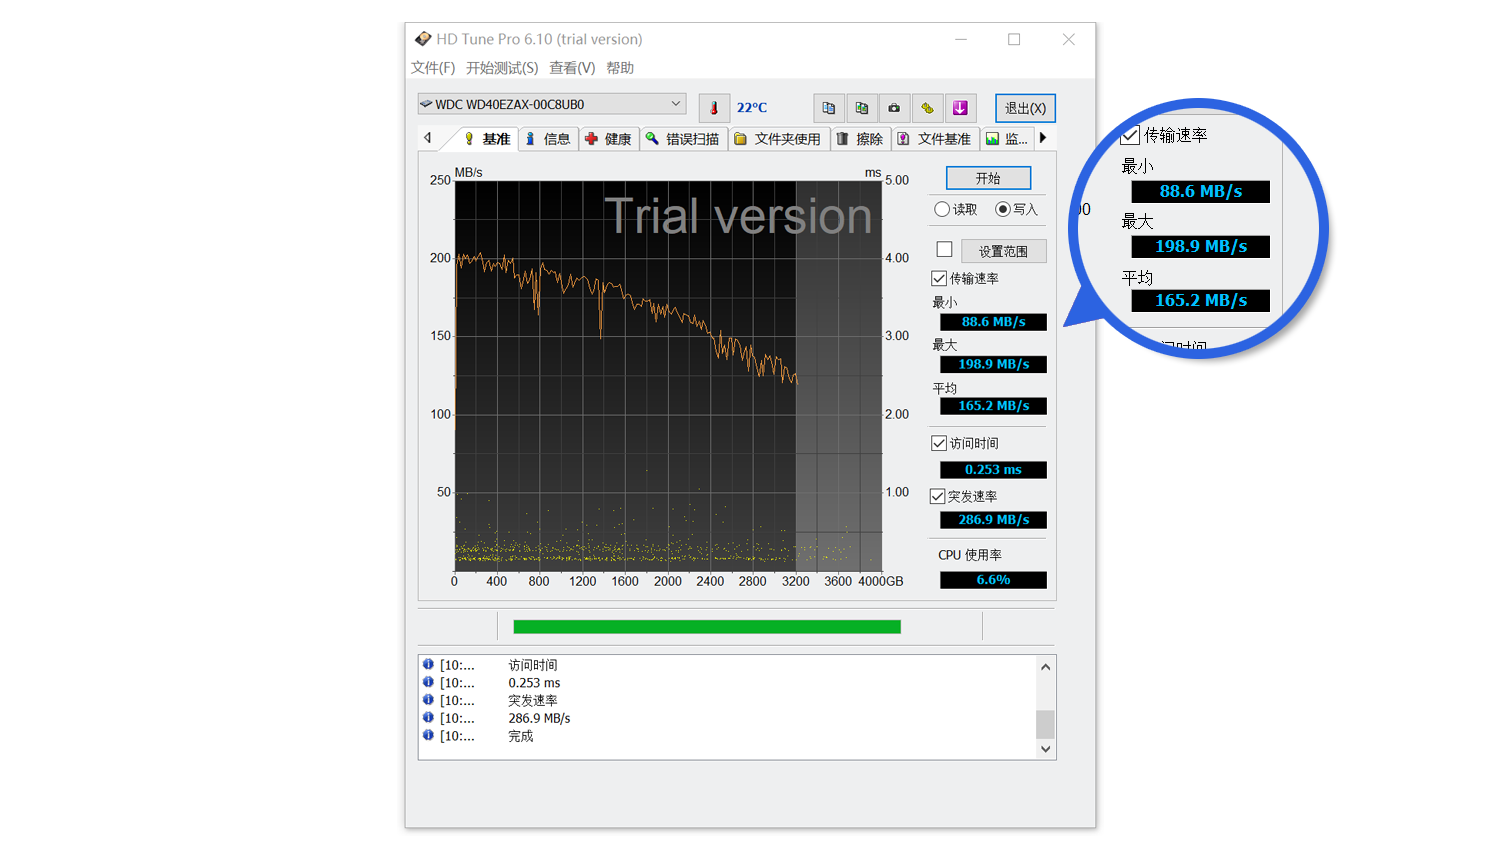Maximize the HD Tune Pro window
This screenshot has width=1500, height=857.
[x=1014, y=39]
